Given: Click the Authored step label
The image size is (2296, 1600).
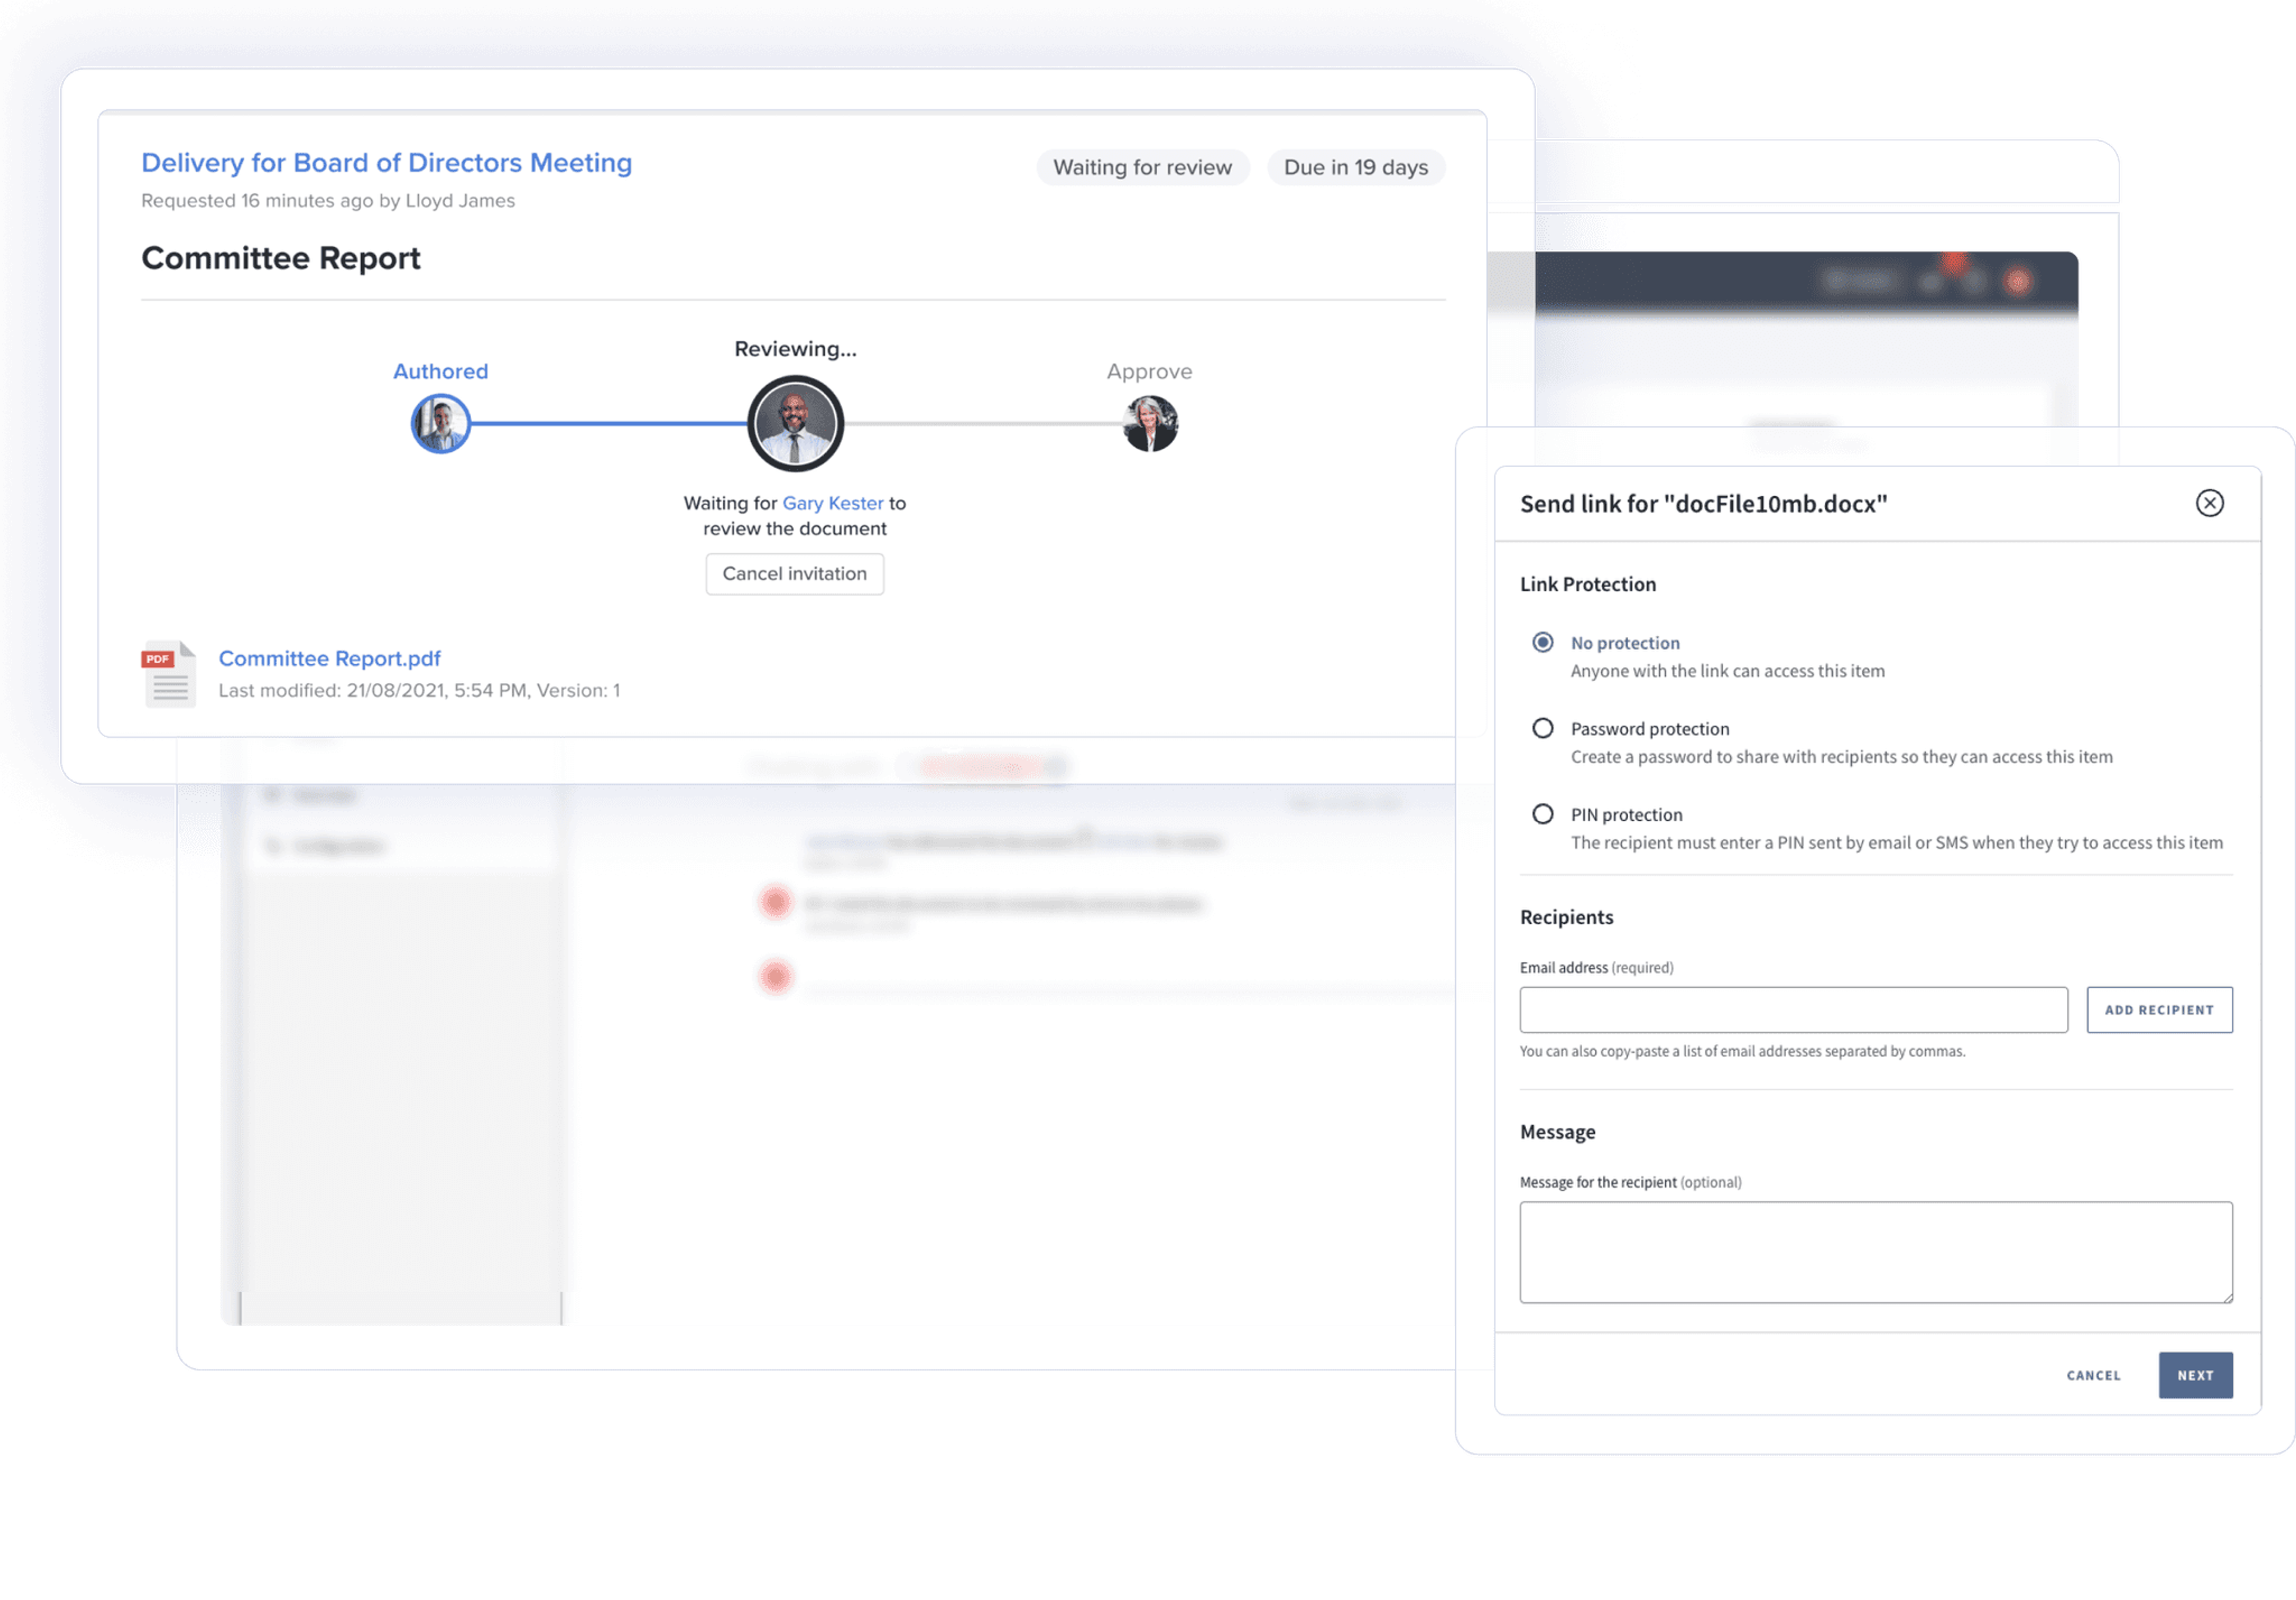Looking at the screenshot, I should tap(441, 371).
